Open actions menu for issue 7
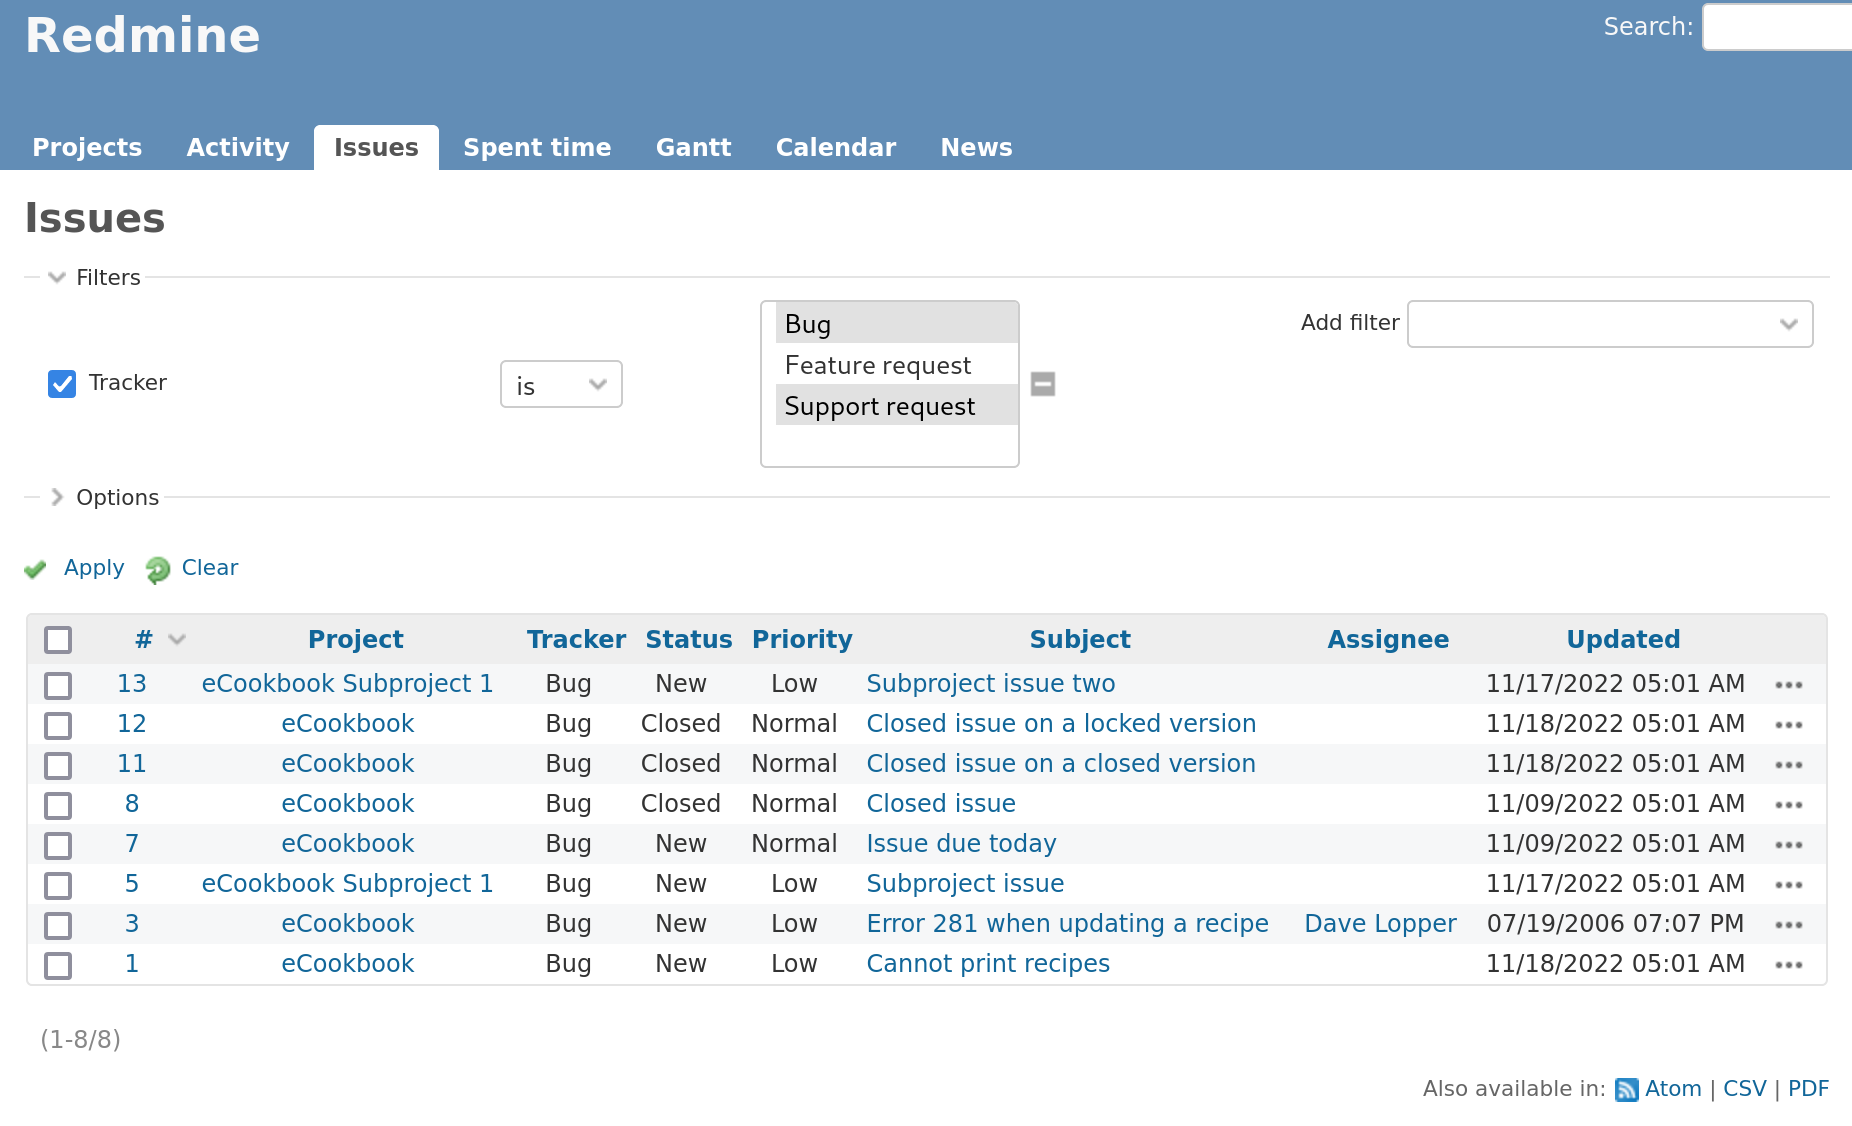The image size is (1852, 1126). 1789,845
